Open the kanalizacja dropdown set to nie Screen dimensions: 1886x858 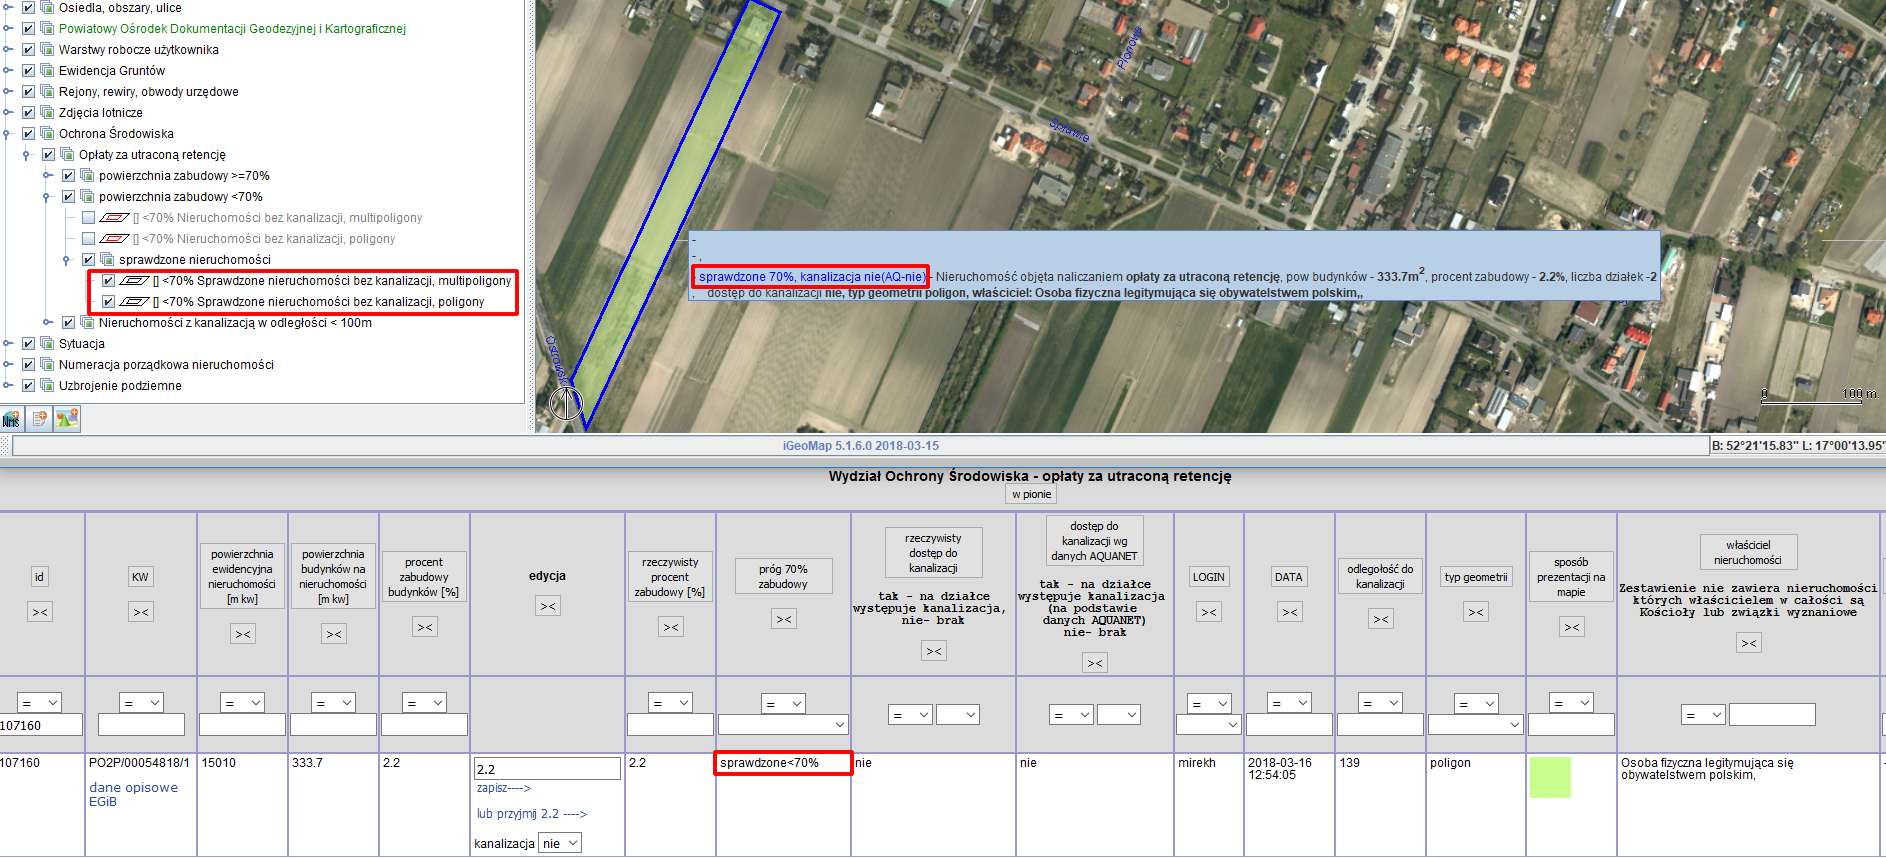560,843
